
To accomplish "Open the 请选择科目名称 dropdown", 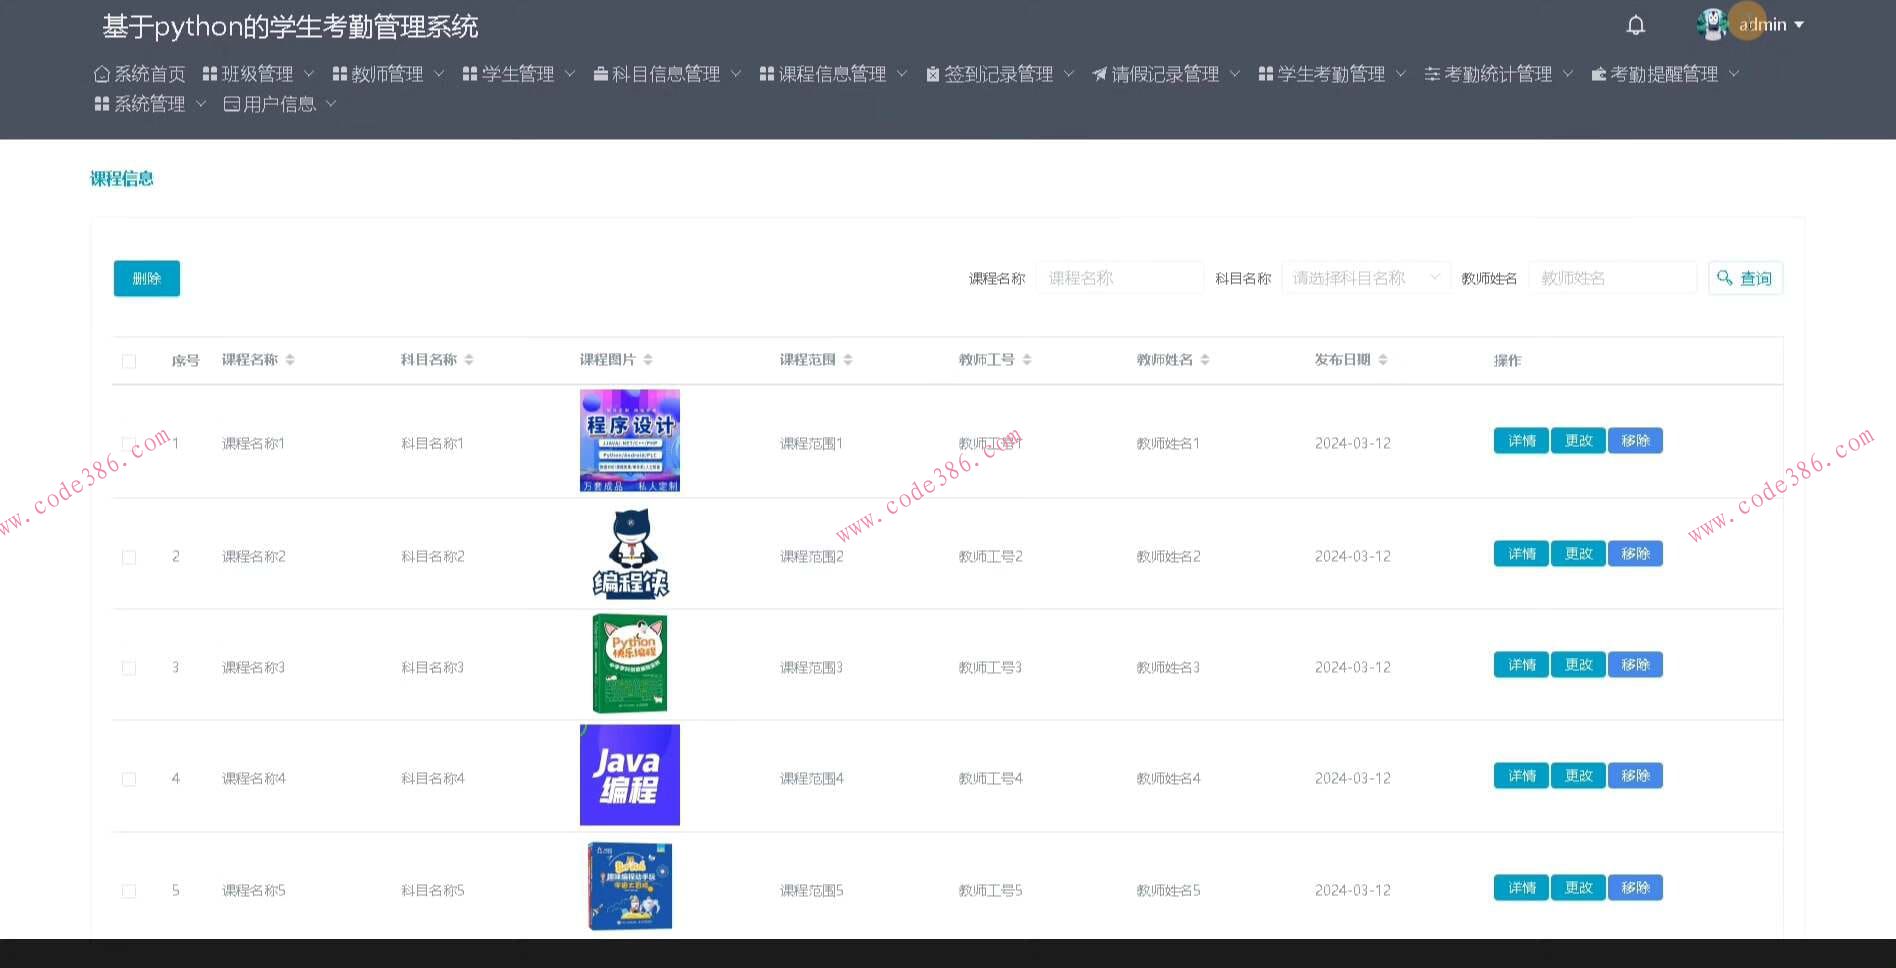I will tap(1365, 277).
